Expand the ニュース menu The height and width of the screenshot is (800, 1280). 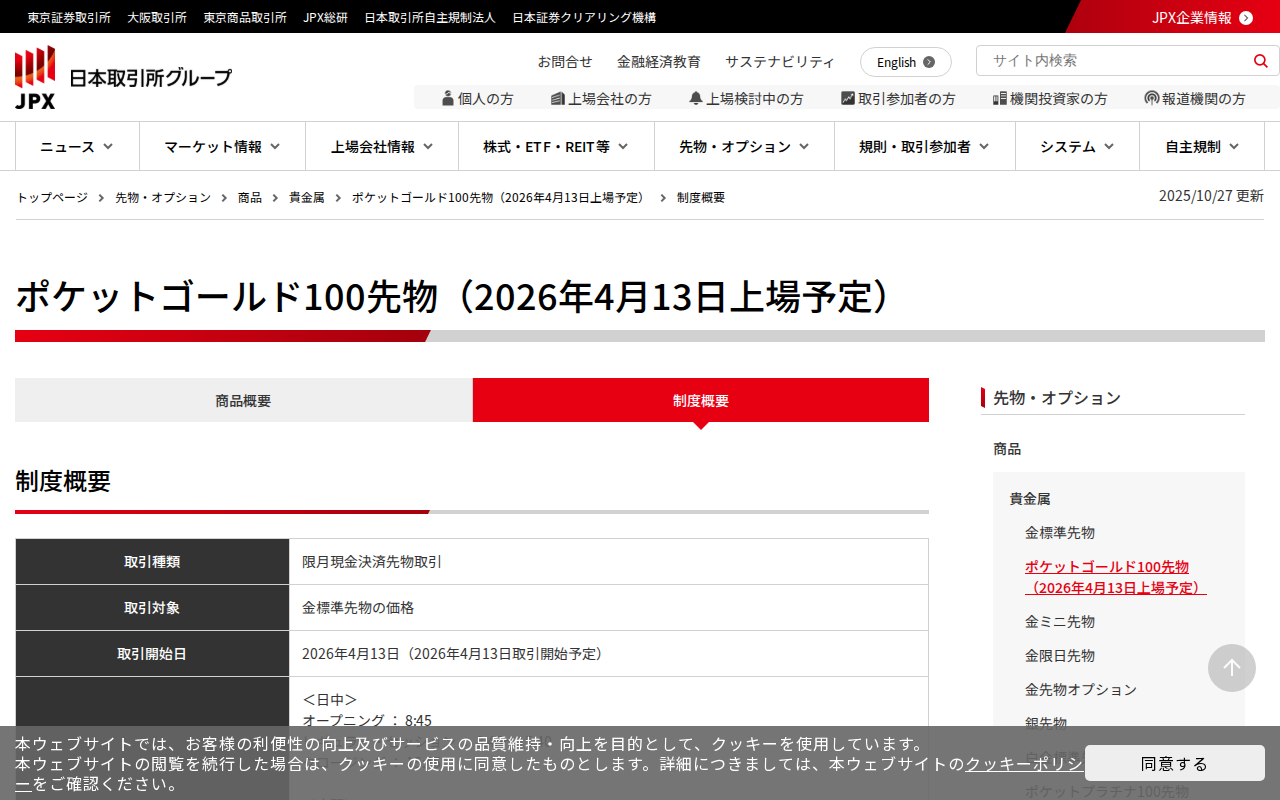tap(77, 146)
